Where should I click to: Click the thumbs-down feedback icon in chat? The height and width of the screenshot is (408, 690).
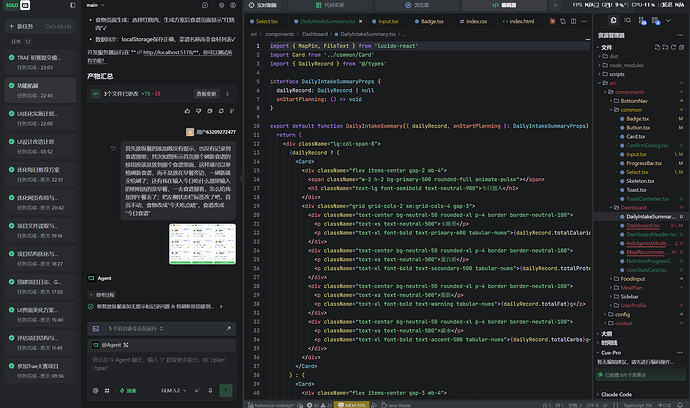[x=198, y=111]
